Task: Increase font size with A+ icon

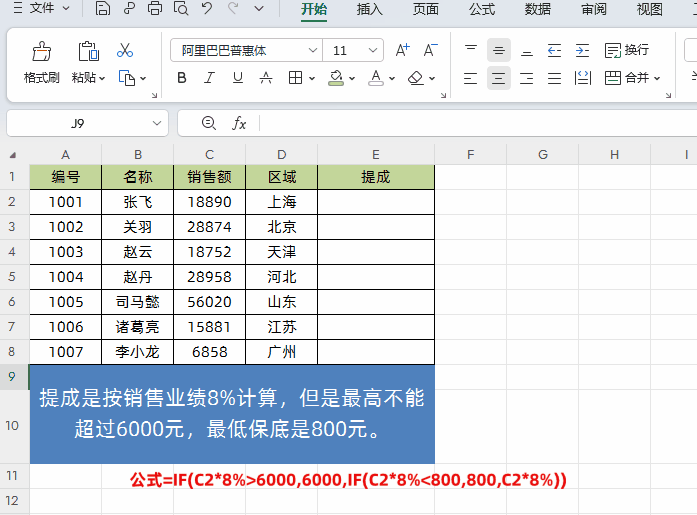Action: pos(403,50)
